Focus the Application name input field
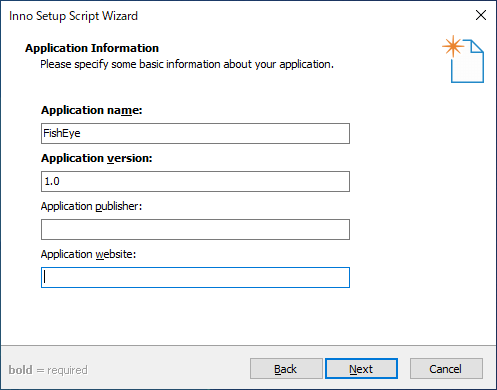This screenshot has height=390, width=497. pos(195,133)
